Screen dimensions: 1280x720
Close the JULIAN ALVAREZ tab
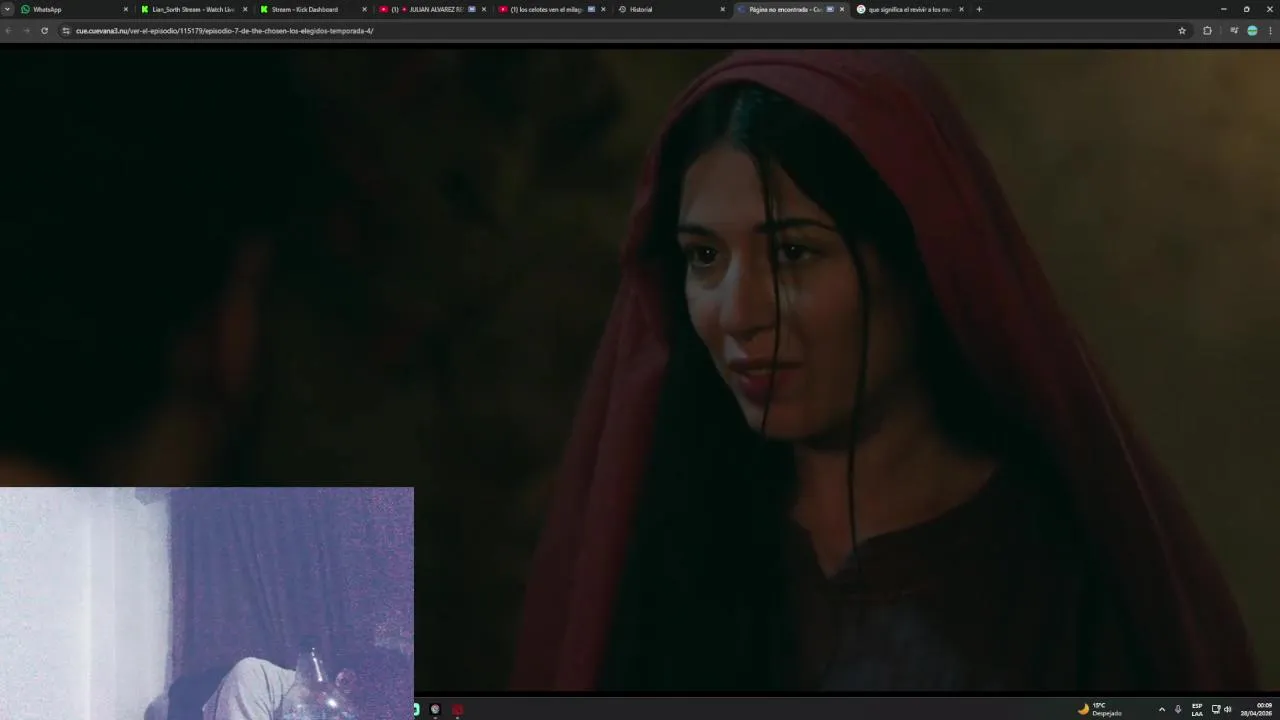coord(484,9)
